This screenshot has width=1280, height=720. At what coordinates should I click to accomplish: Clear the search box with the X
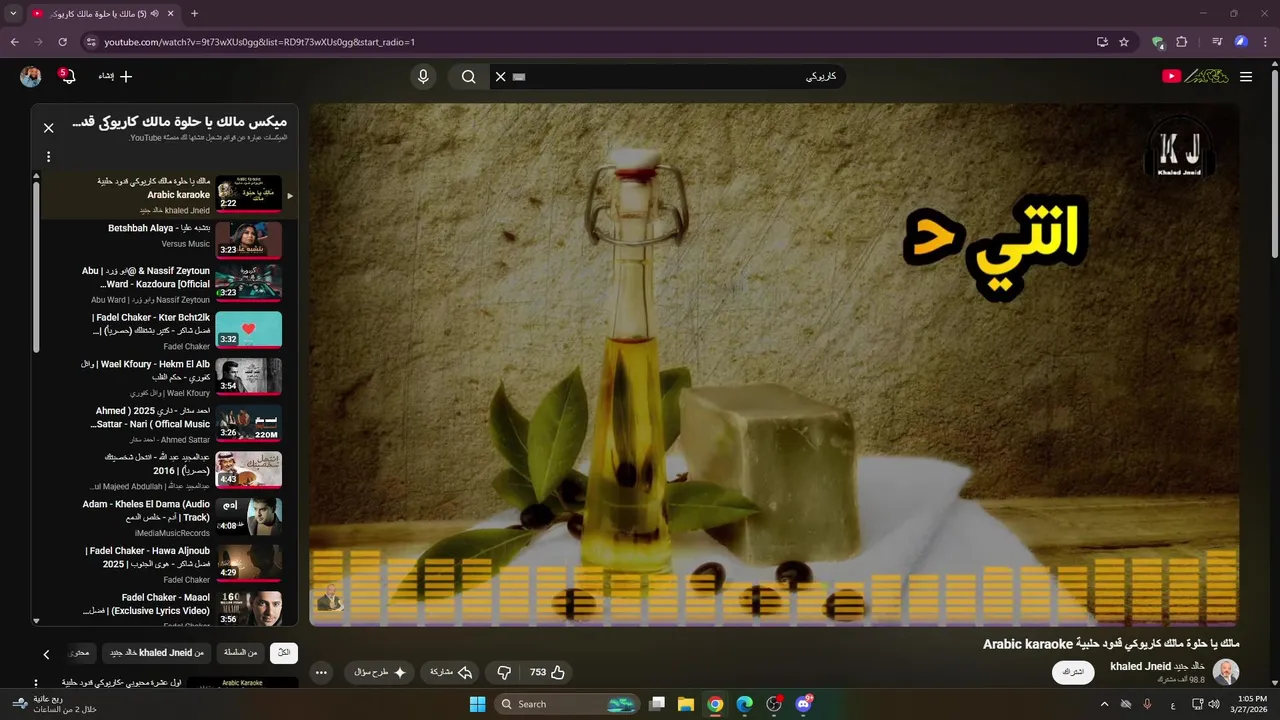501,76
